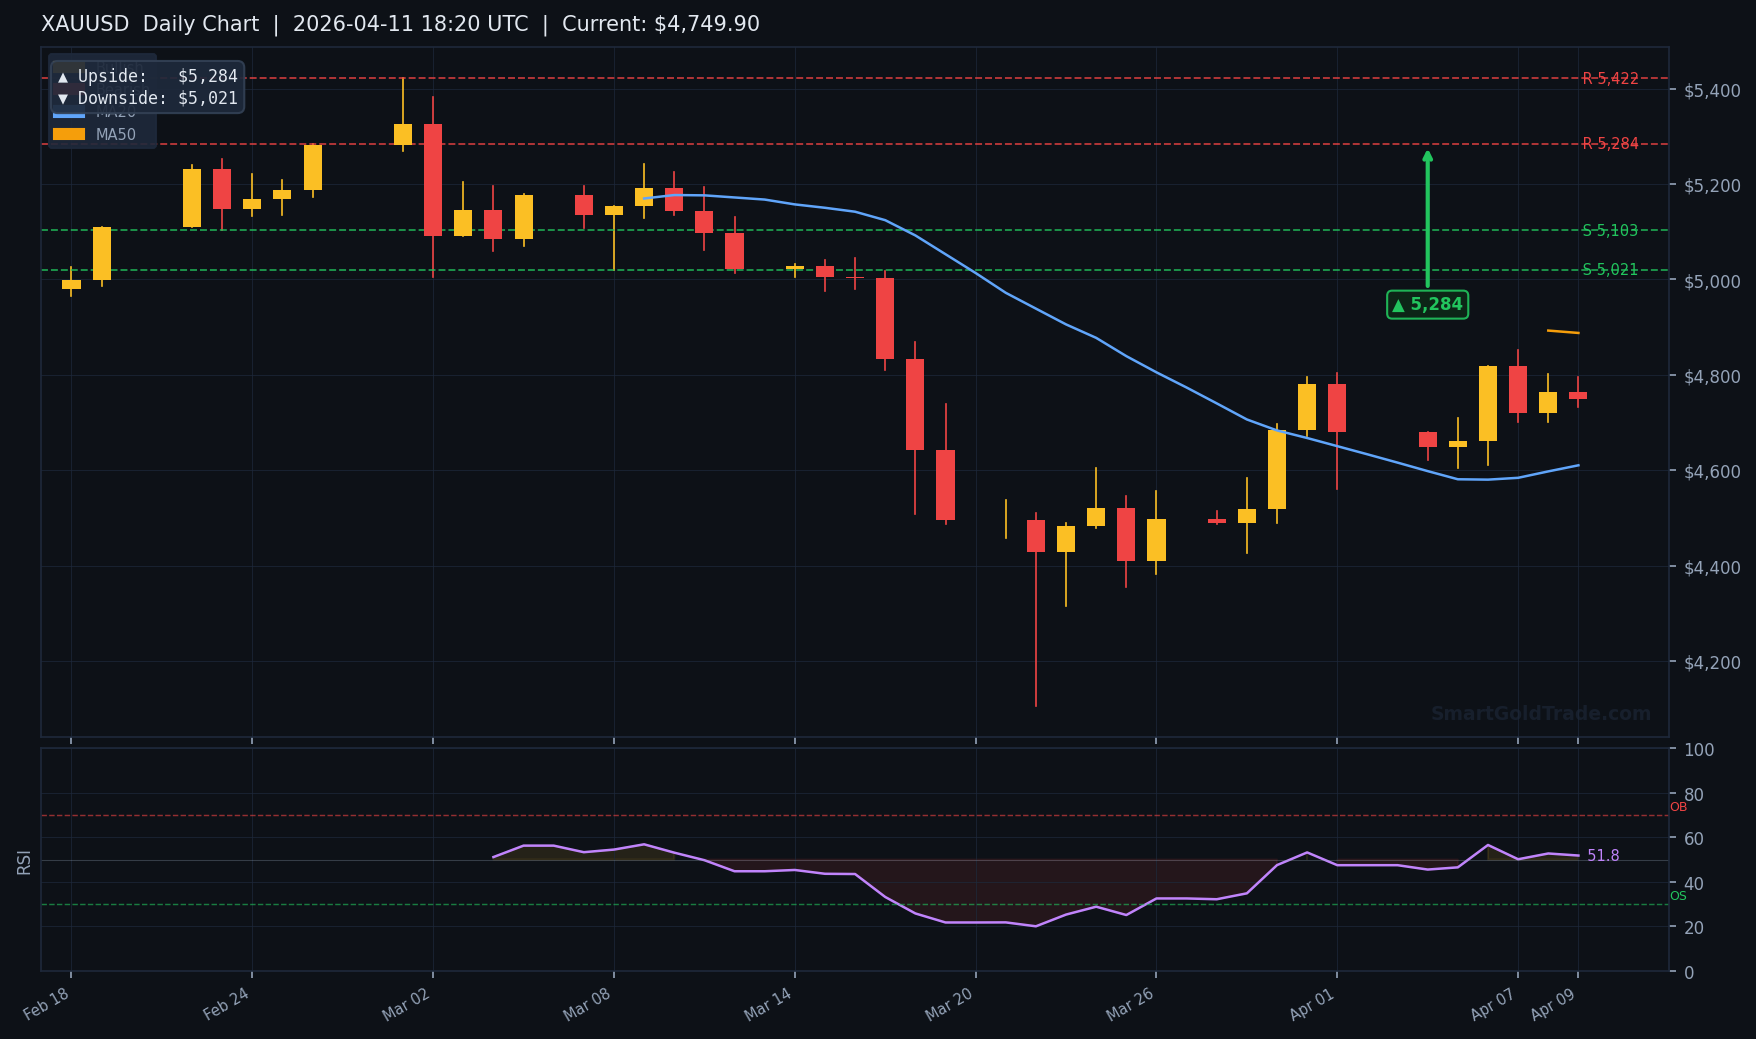
Task: Expand the Upside/Downside price summary box
Action: (146, 87)
